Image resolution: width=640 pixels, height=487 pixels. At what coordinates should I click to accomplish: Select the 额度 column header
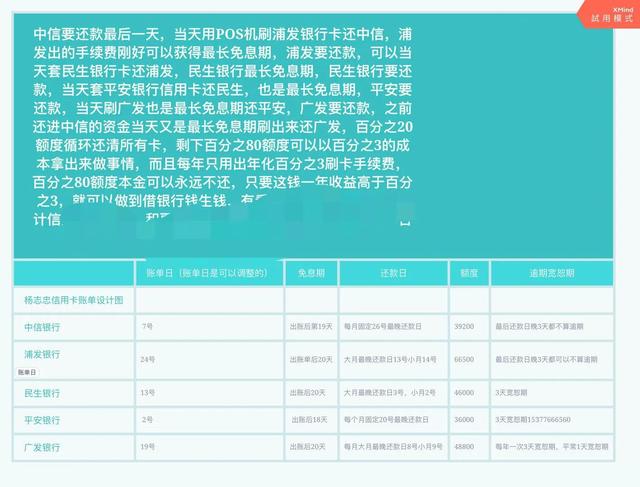(469, 273)
